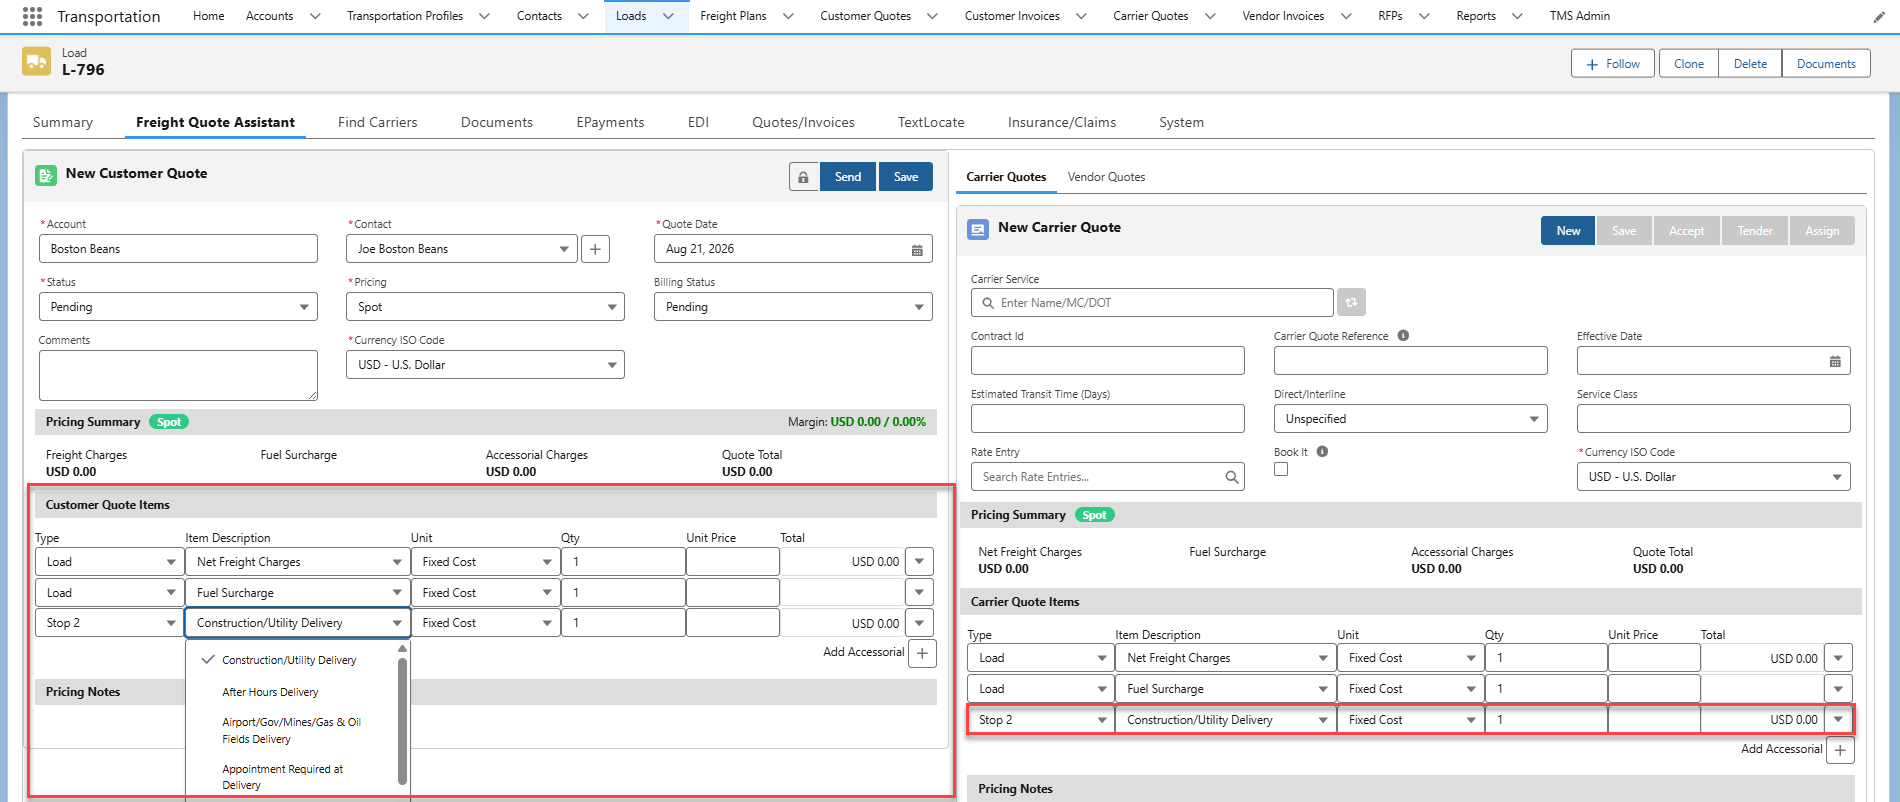Screen dimensions: 1900x802
Task: Select Appointment Required at Delivery option
Action: coord(283,777)
